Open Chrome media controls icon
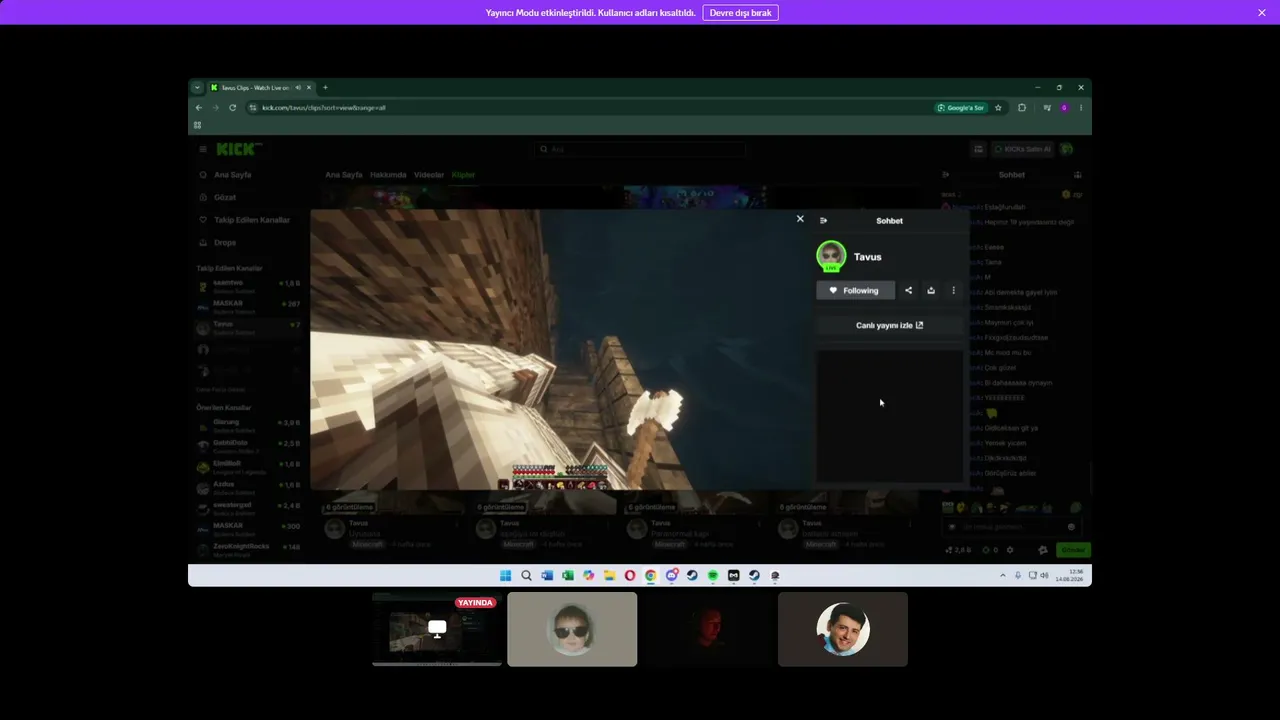Viewport: 1280px width, 720px height. coord(1047,108)
